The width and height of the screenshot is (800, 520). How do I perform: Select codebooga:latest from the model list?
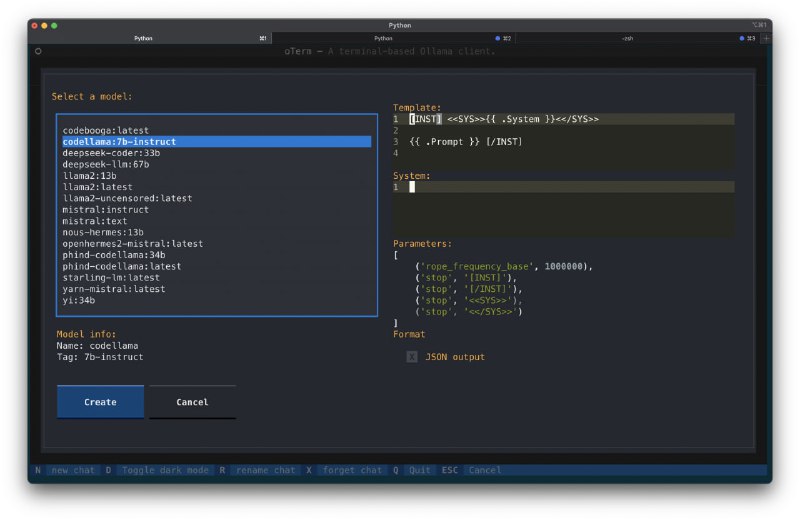pyautogui.click(x=105, y=130)
